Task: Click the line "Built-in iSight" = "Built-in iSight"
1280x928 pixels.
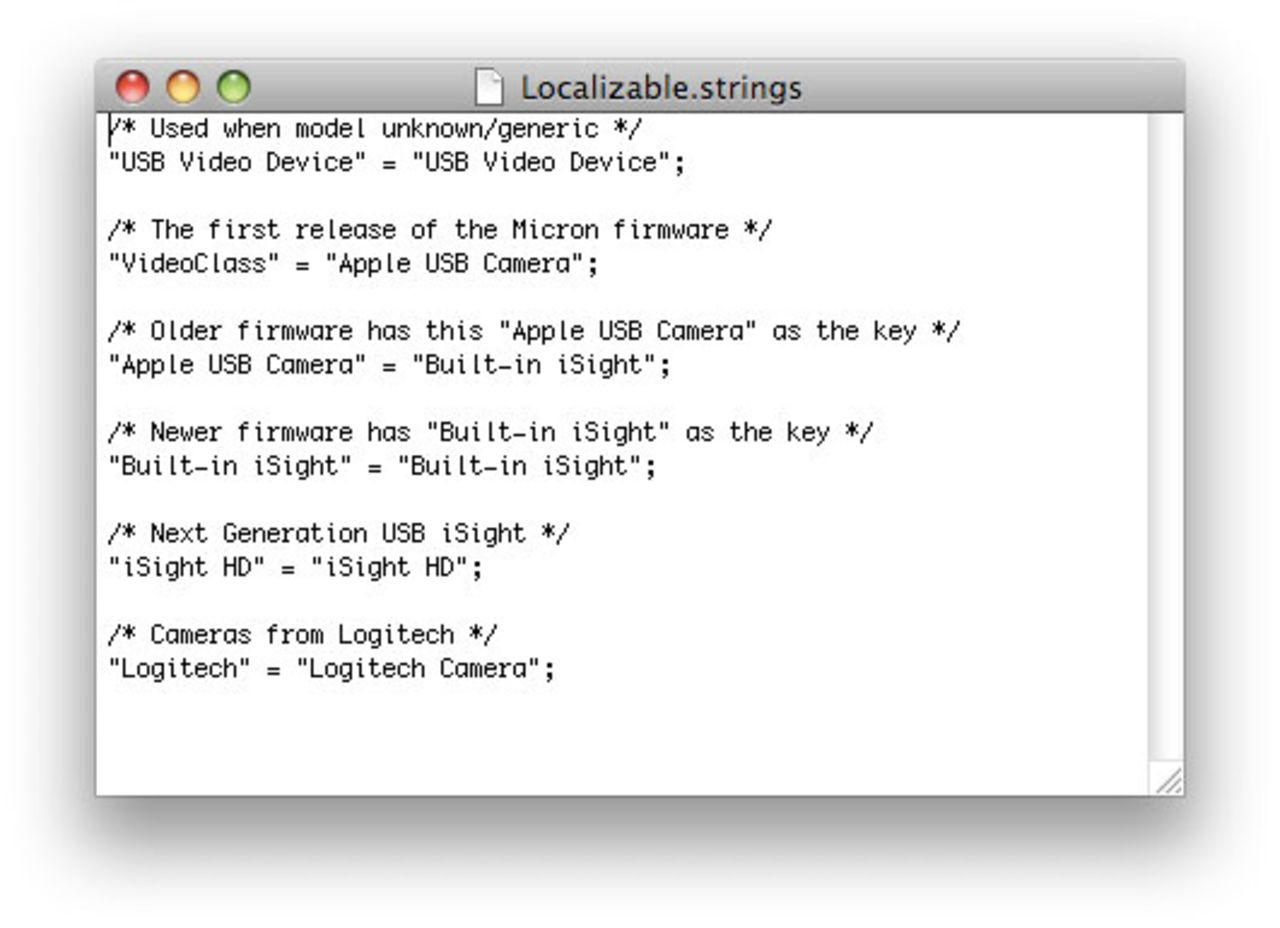Action: pyautogui.click(x=381, y=466)
